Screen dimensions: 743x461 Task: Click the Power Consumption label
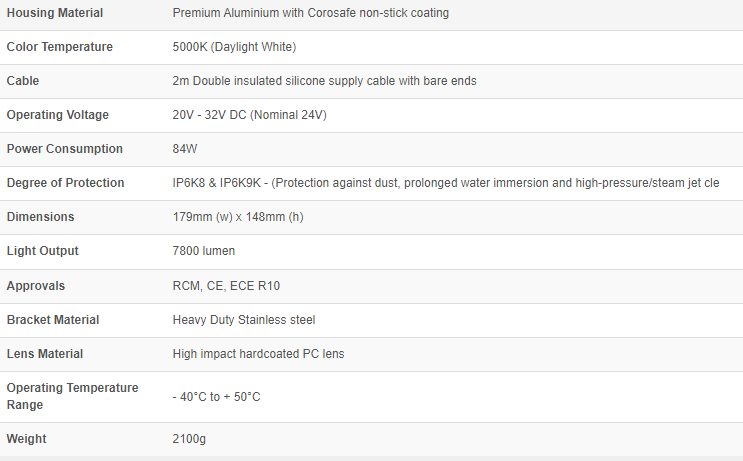[64, 149]
